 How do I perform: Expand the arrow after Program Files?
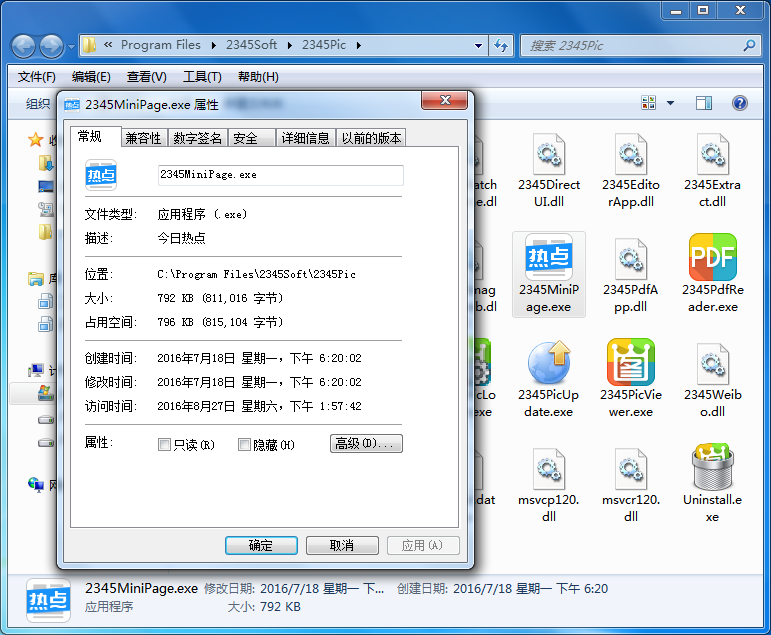click(x=213, y=46)
